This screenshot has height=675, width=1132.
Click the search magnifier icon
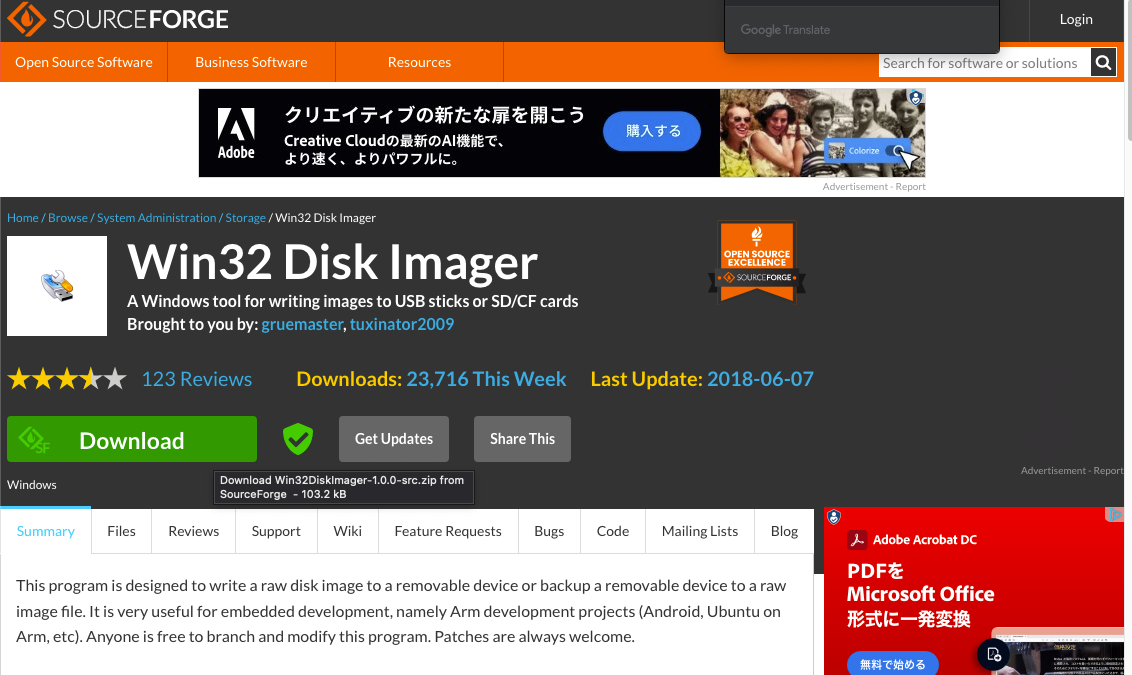click(x=1103, y=63)
